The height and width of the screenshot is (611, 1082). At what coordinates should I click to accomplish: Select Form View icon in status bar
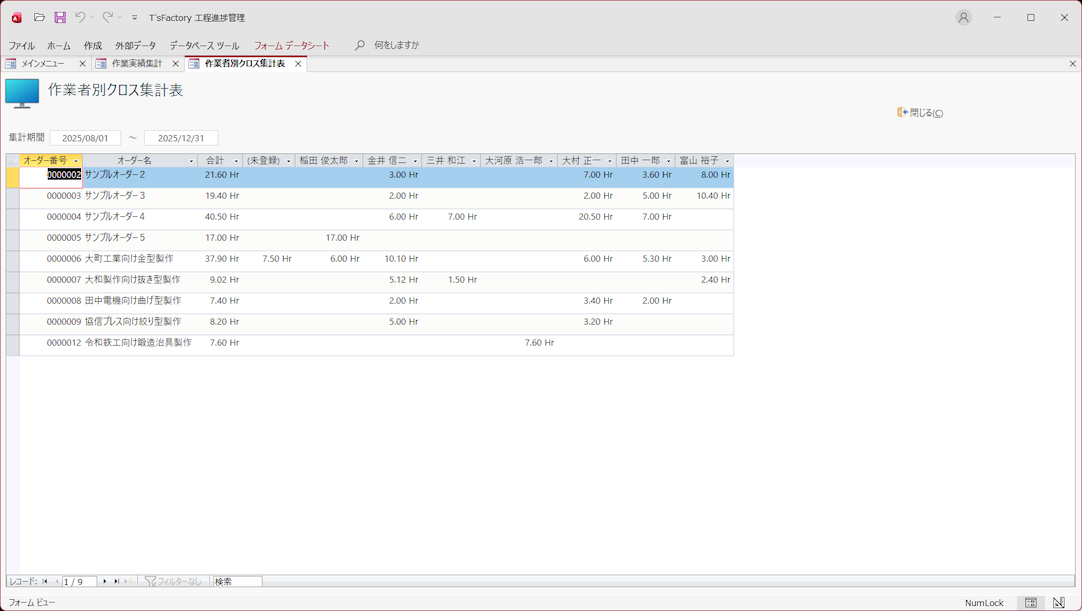[x=1031, y=603]
